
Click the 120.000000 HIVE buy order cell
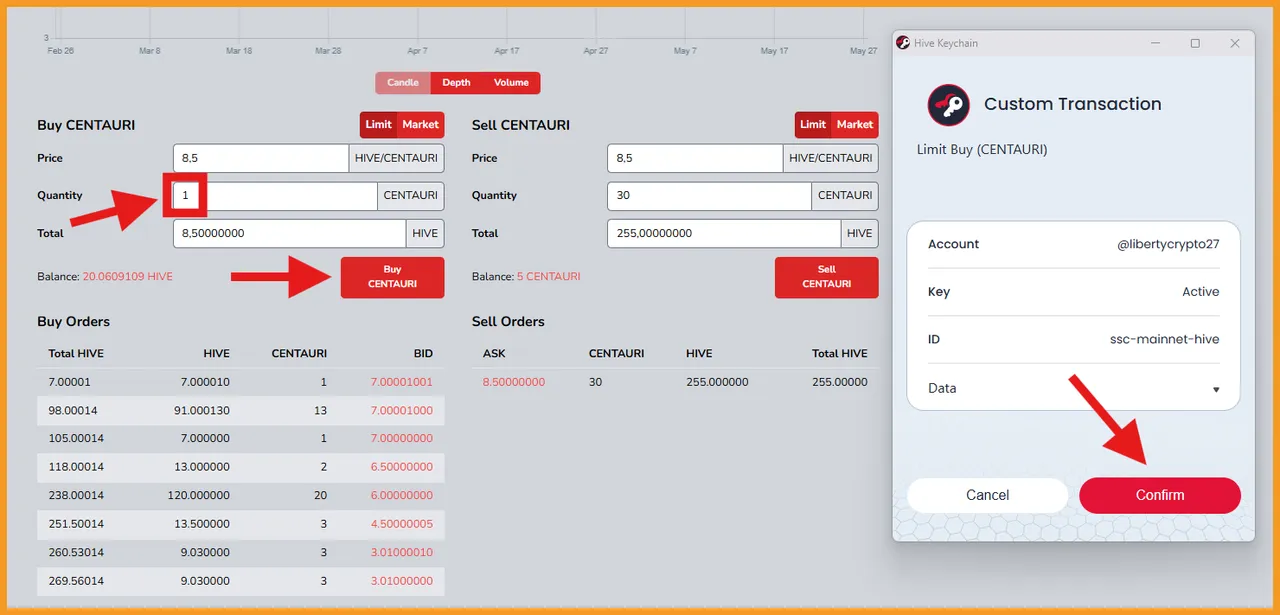(x=198, y=495)
